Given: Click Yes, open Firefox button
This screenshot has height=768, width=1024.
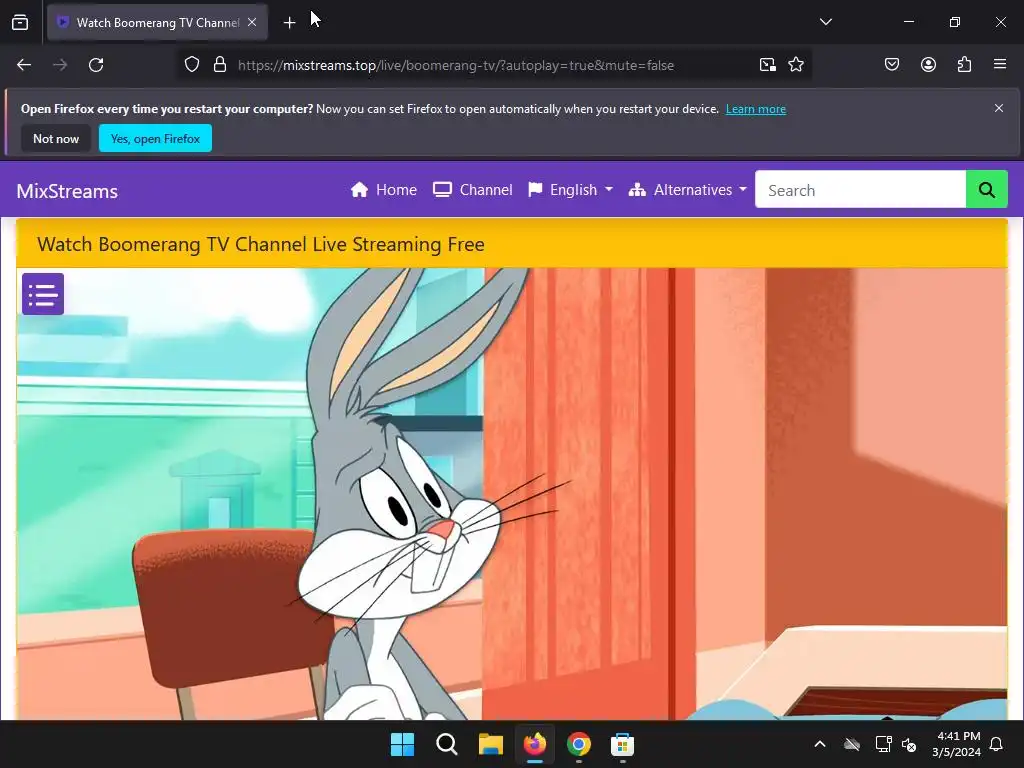Looking at the screenshot, I should [155, 138].
